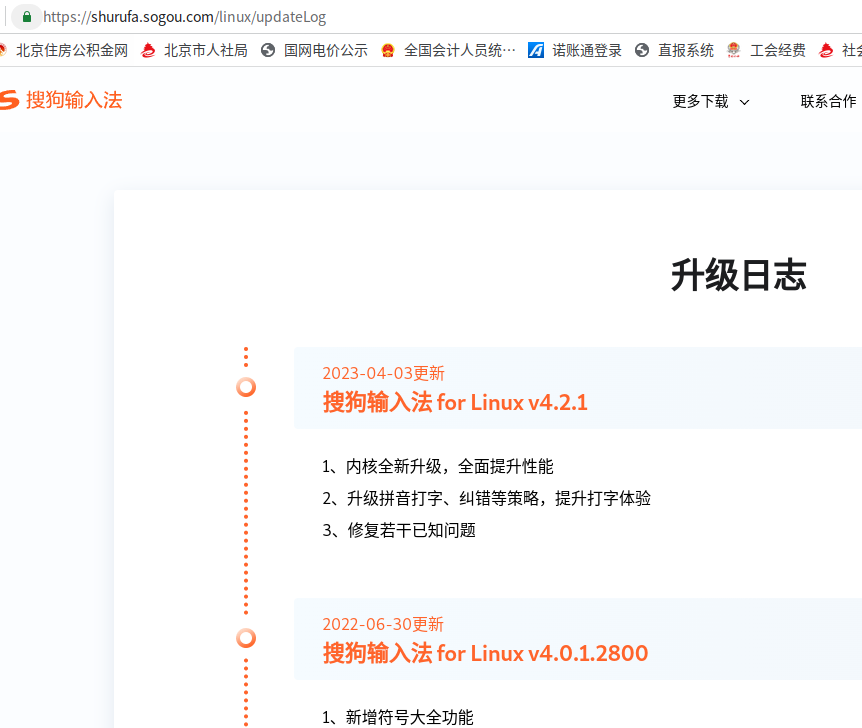Click the blue 诺账通登录 bookmark icon
Screen dimensions: 862x728
click(536, 51)
